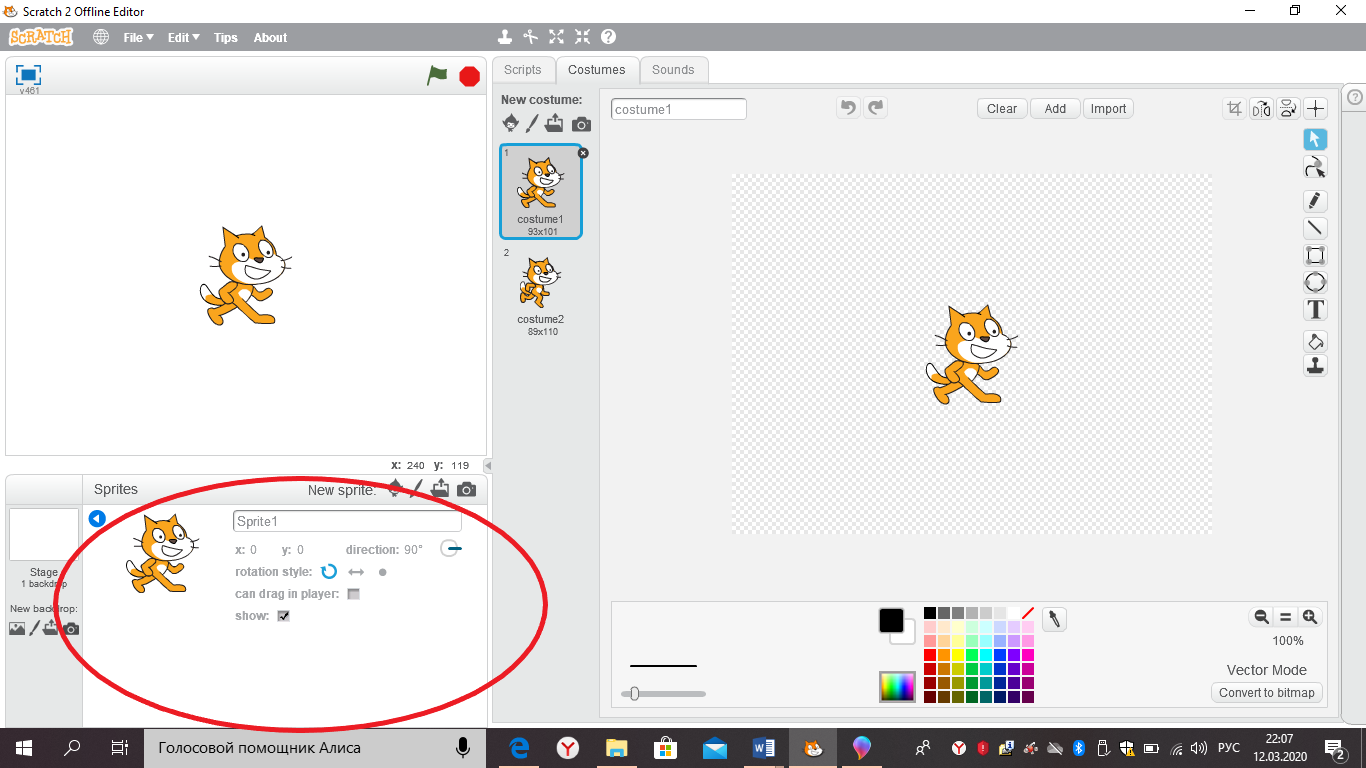Choose the Rectangle tool

(1316, 255)
